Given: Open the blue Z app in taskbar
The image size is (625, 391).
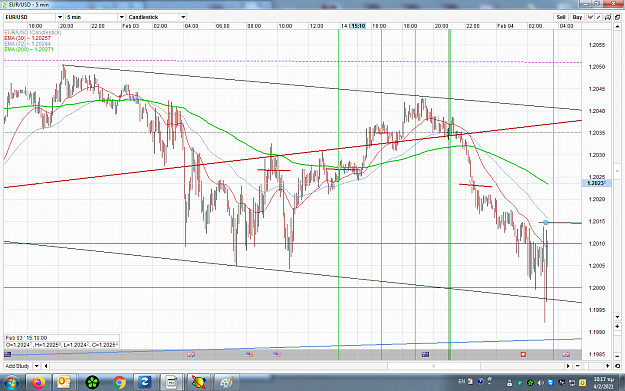Looking at the screenshot, I should [145, 383].
